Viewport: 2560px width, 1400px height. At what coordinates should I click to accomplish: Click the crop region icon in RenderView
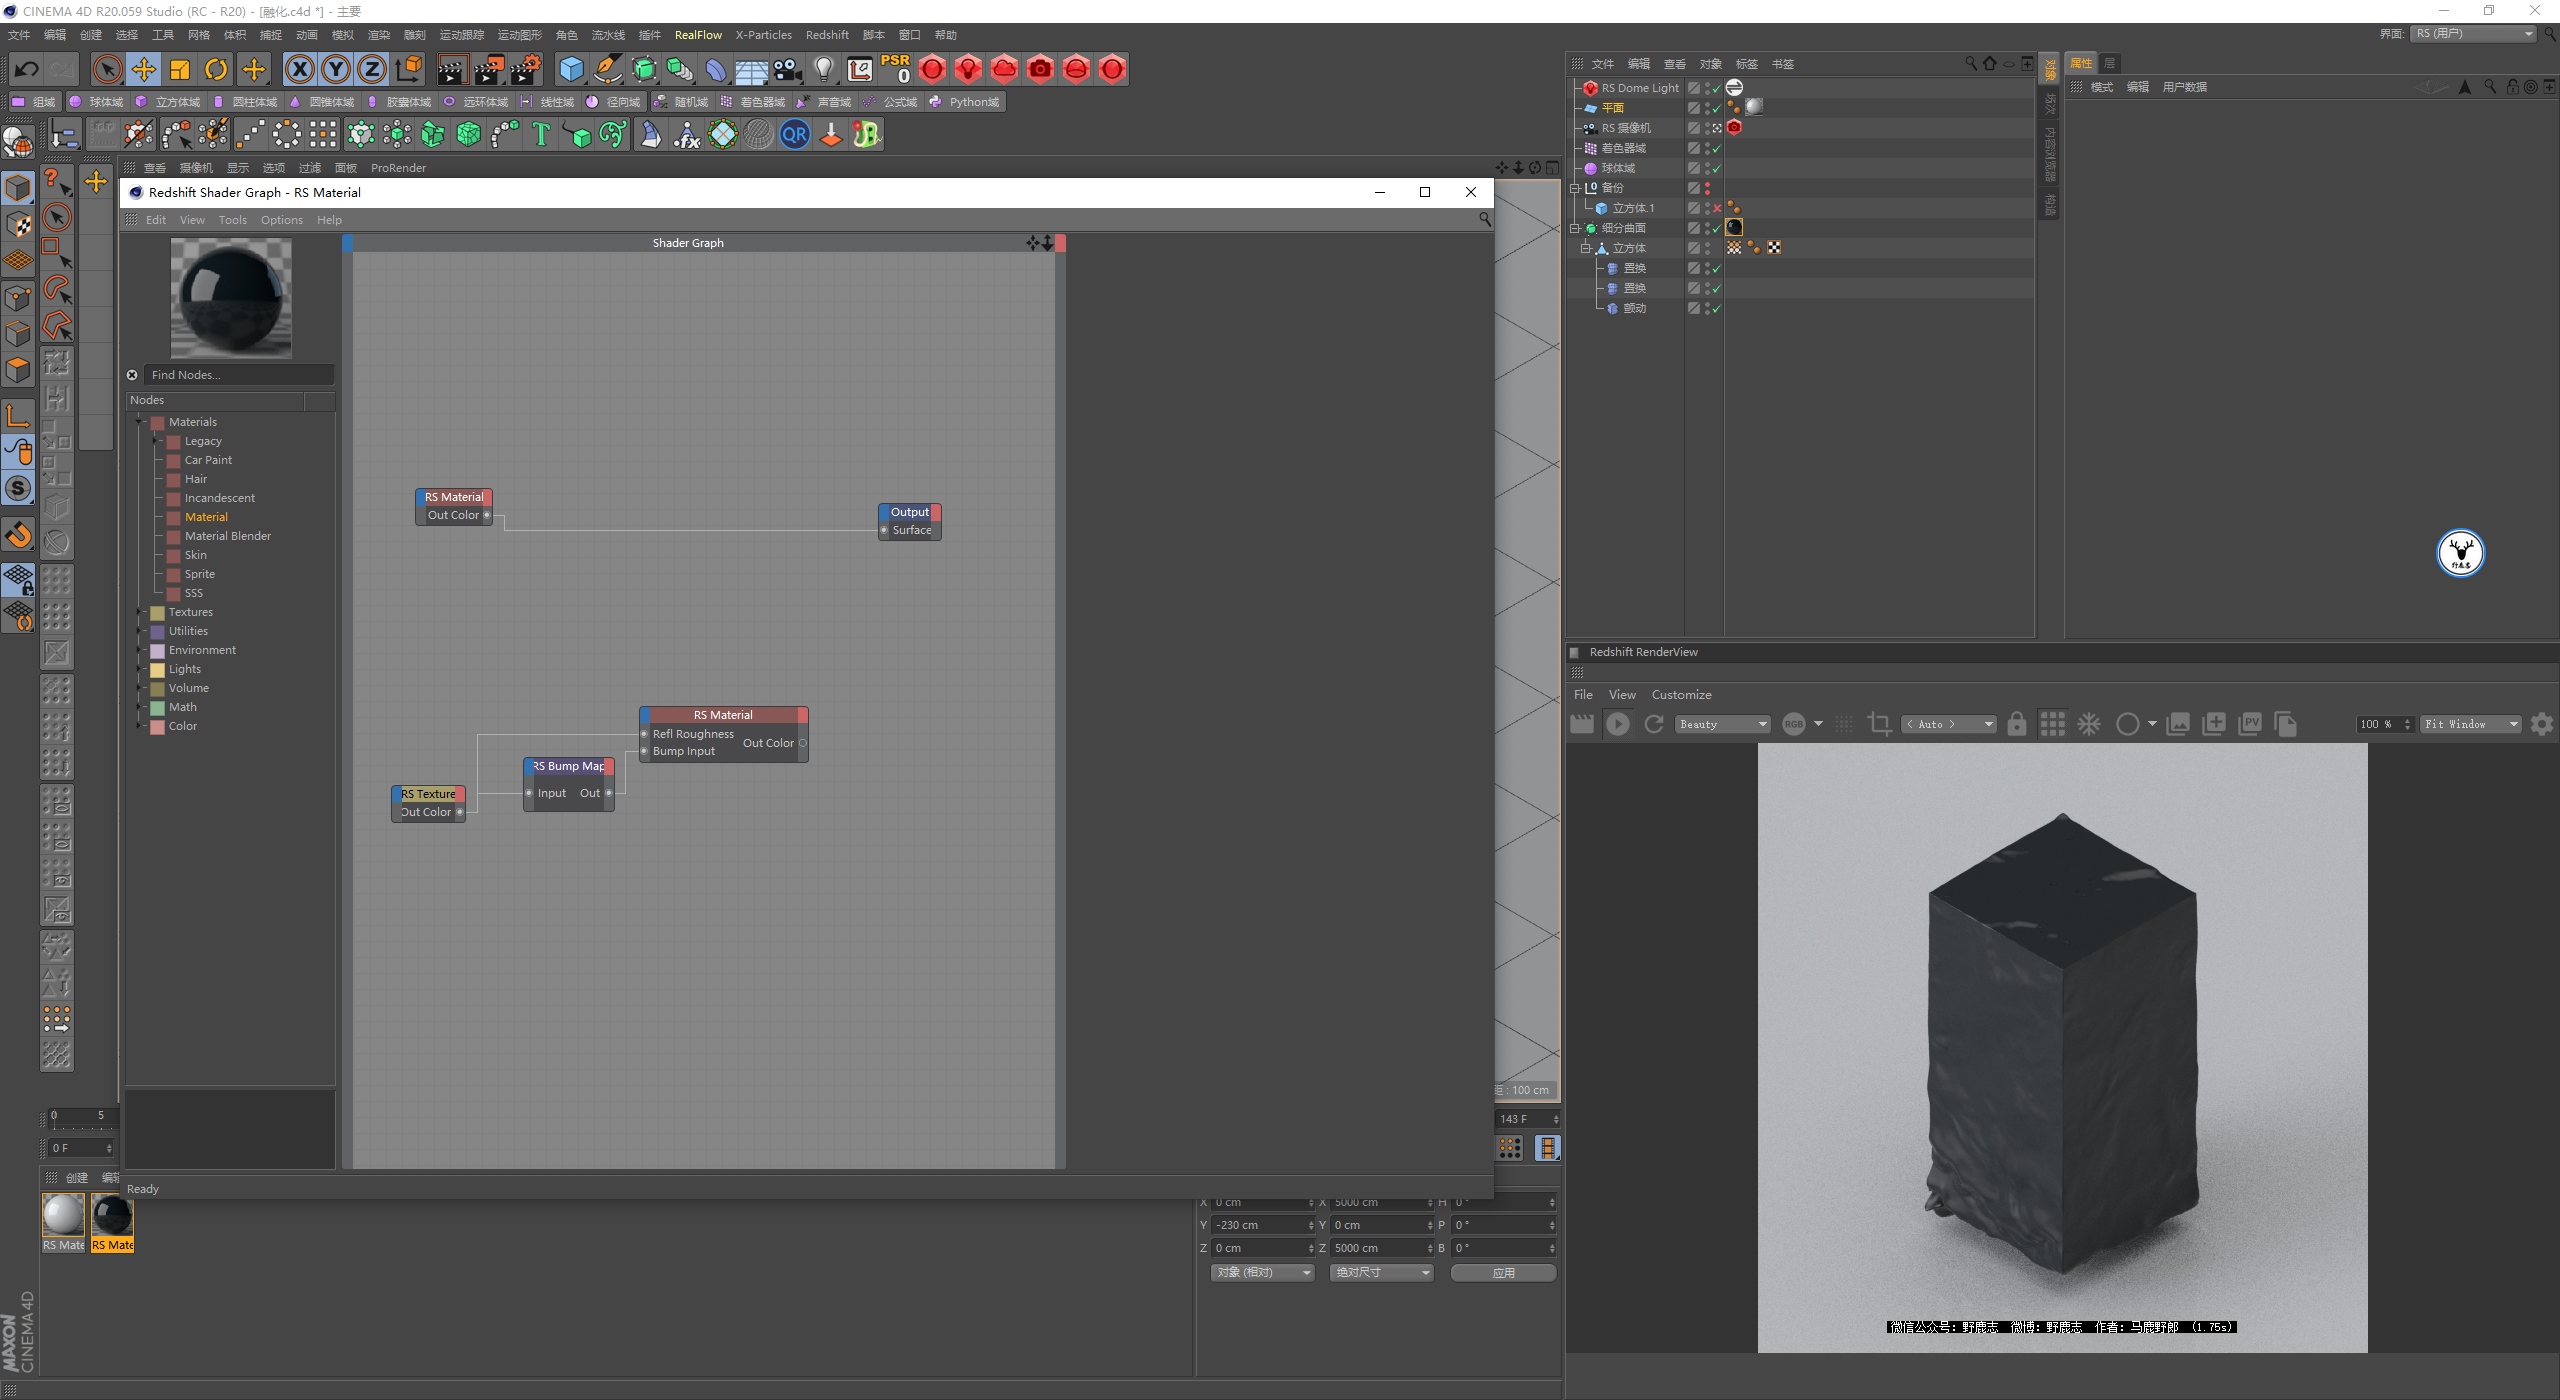coord(1879,724)
